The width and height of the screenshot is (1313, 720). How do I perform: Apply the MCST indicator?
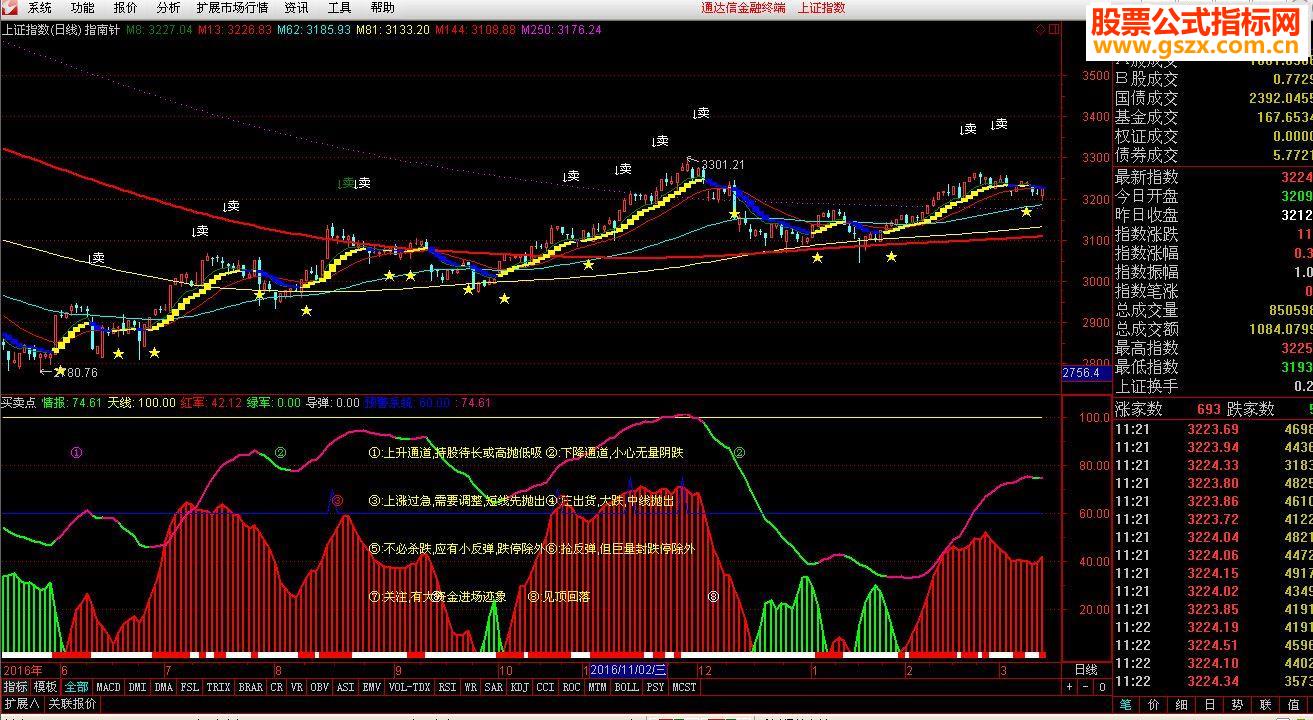pyautogui.click(x=685, y=688)
